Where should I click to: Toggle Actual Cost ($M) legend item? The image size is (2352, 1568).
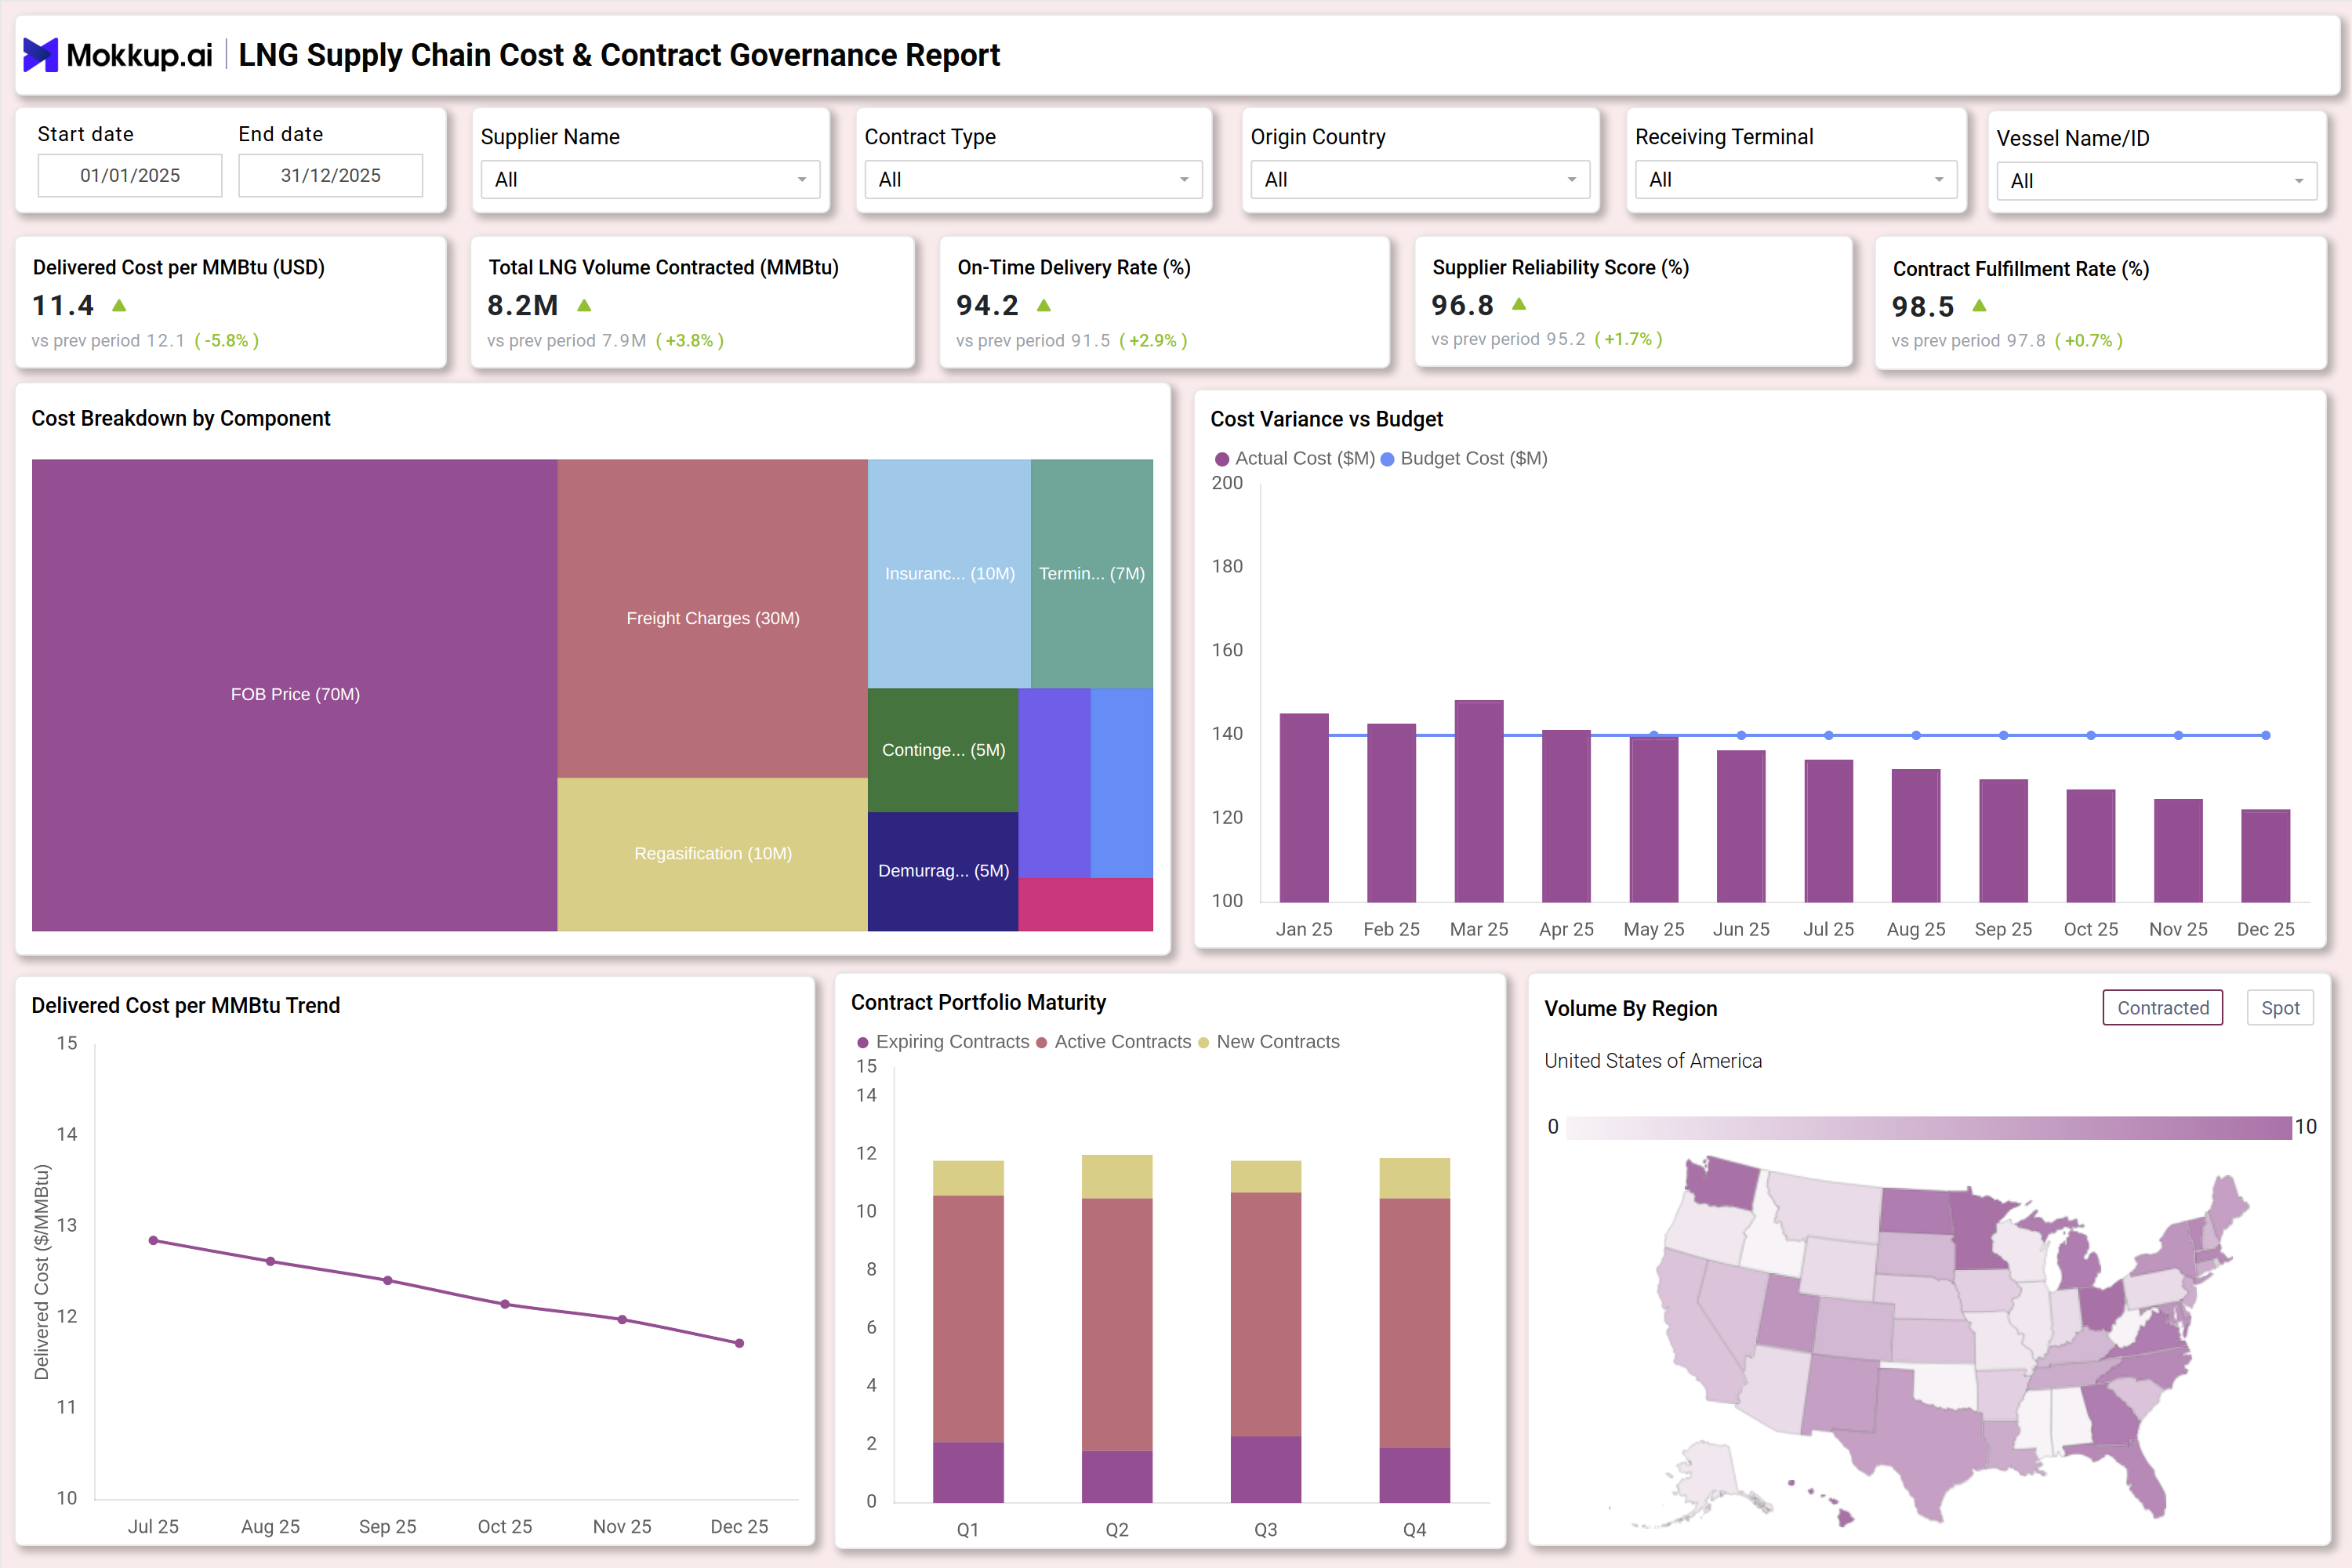pos(1294,458)
